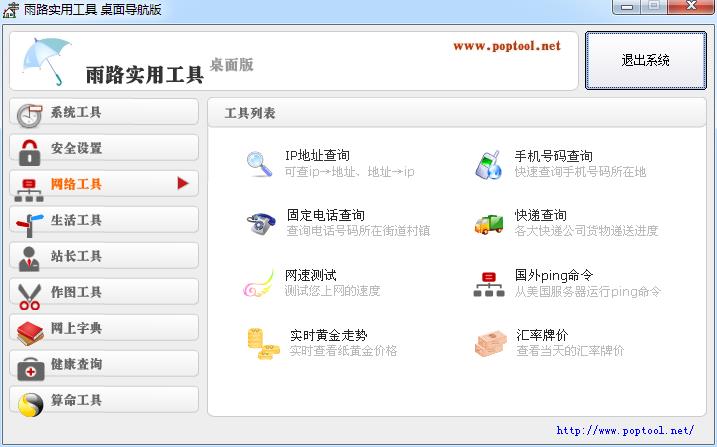Click the red scissors icon of 作图工具

tap(29, 297)
